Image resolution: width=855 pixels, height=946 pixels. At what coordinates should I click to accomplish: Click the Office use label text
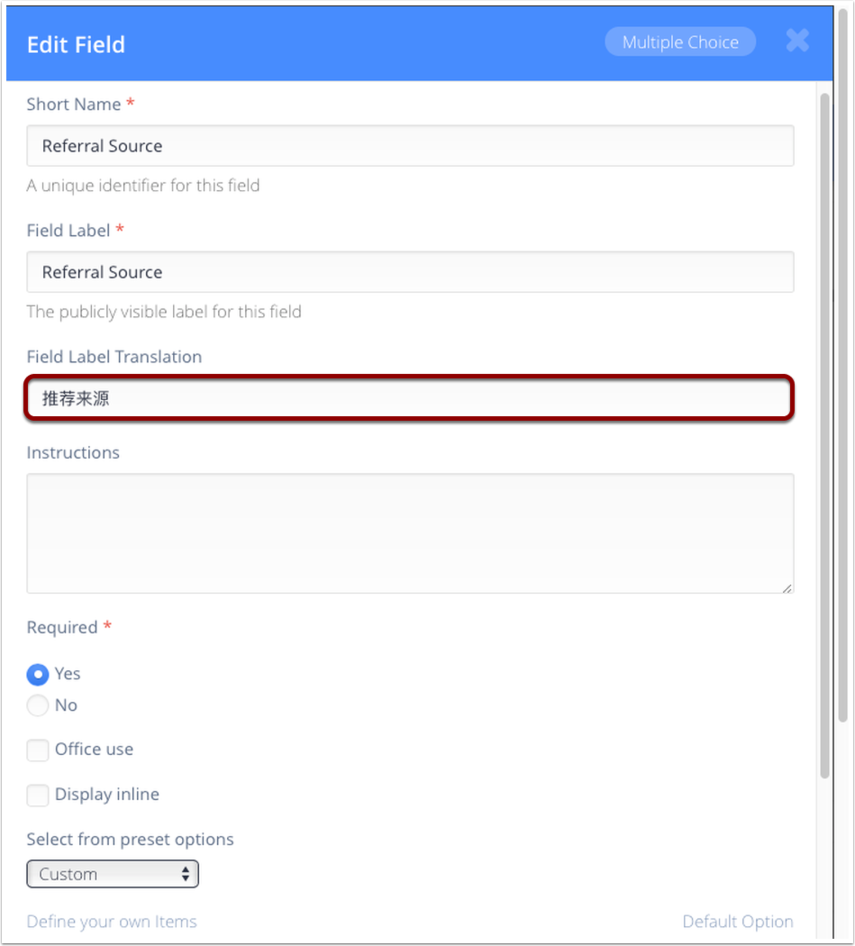(94, 750)
